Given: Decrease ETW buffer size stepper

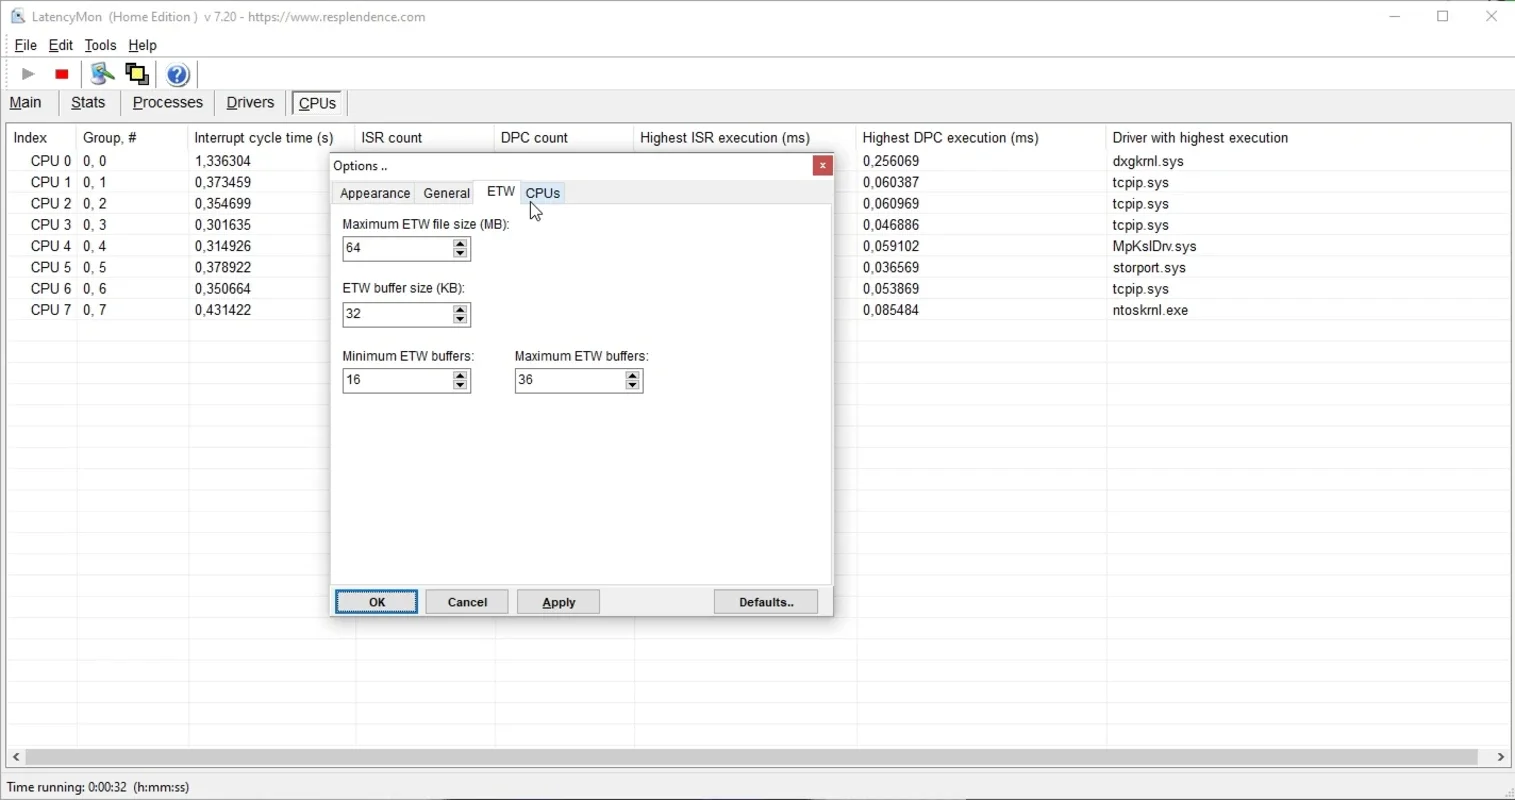Looking at the screenshot, I should (460, 319).
